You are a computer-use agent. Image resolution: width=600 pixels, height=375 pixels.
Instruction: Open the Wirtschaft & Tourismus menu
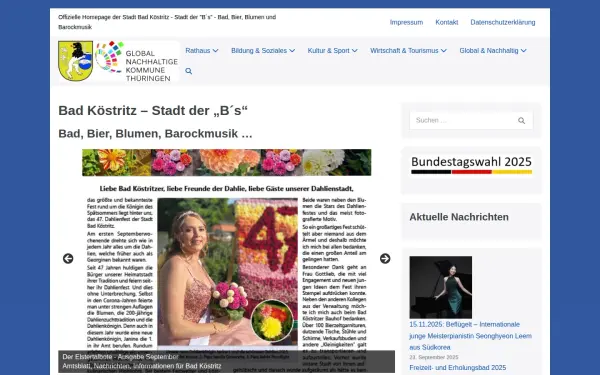point(404,51)
